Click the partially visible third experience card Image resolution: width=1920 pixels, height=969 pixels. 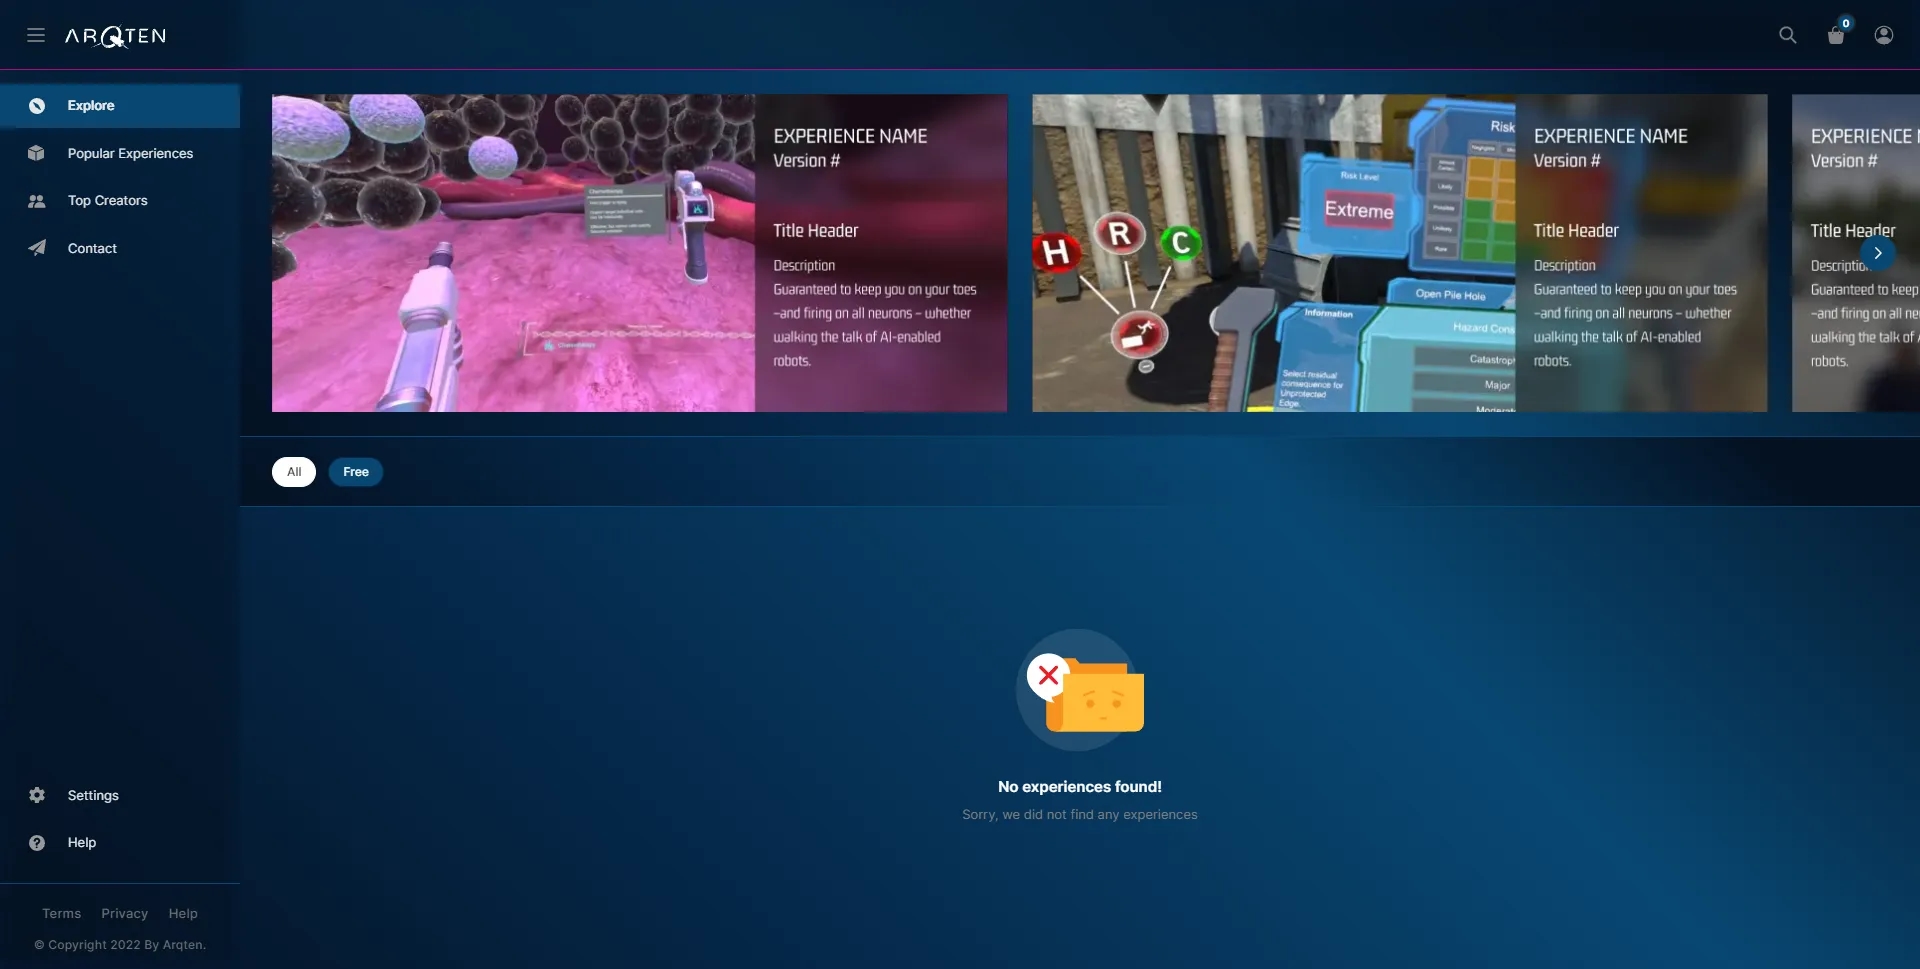(x=1856, y=253)
